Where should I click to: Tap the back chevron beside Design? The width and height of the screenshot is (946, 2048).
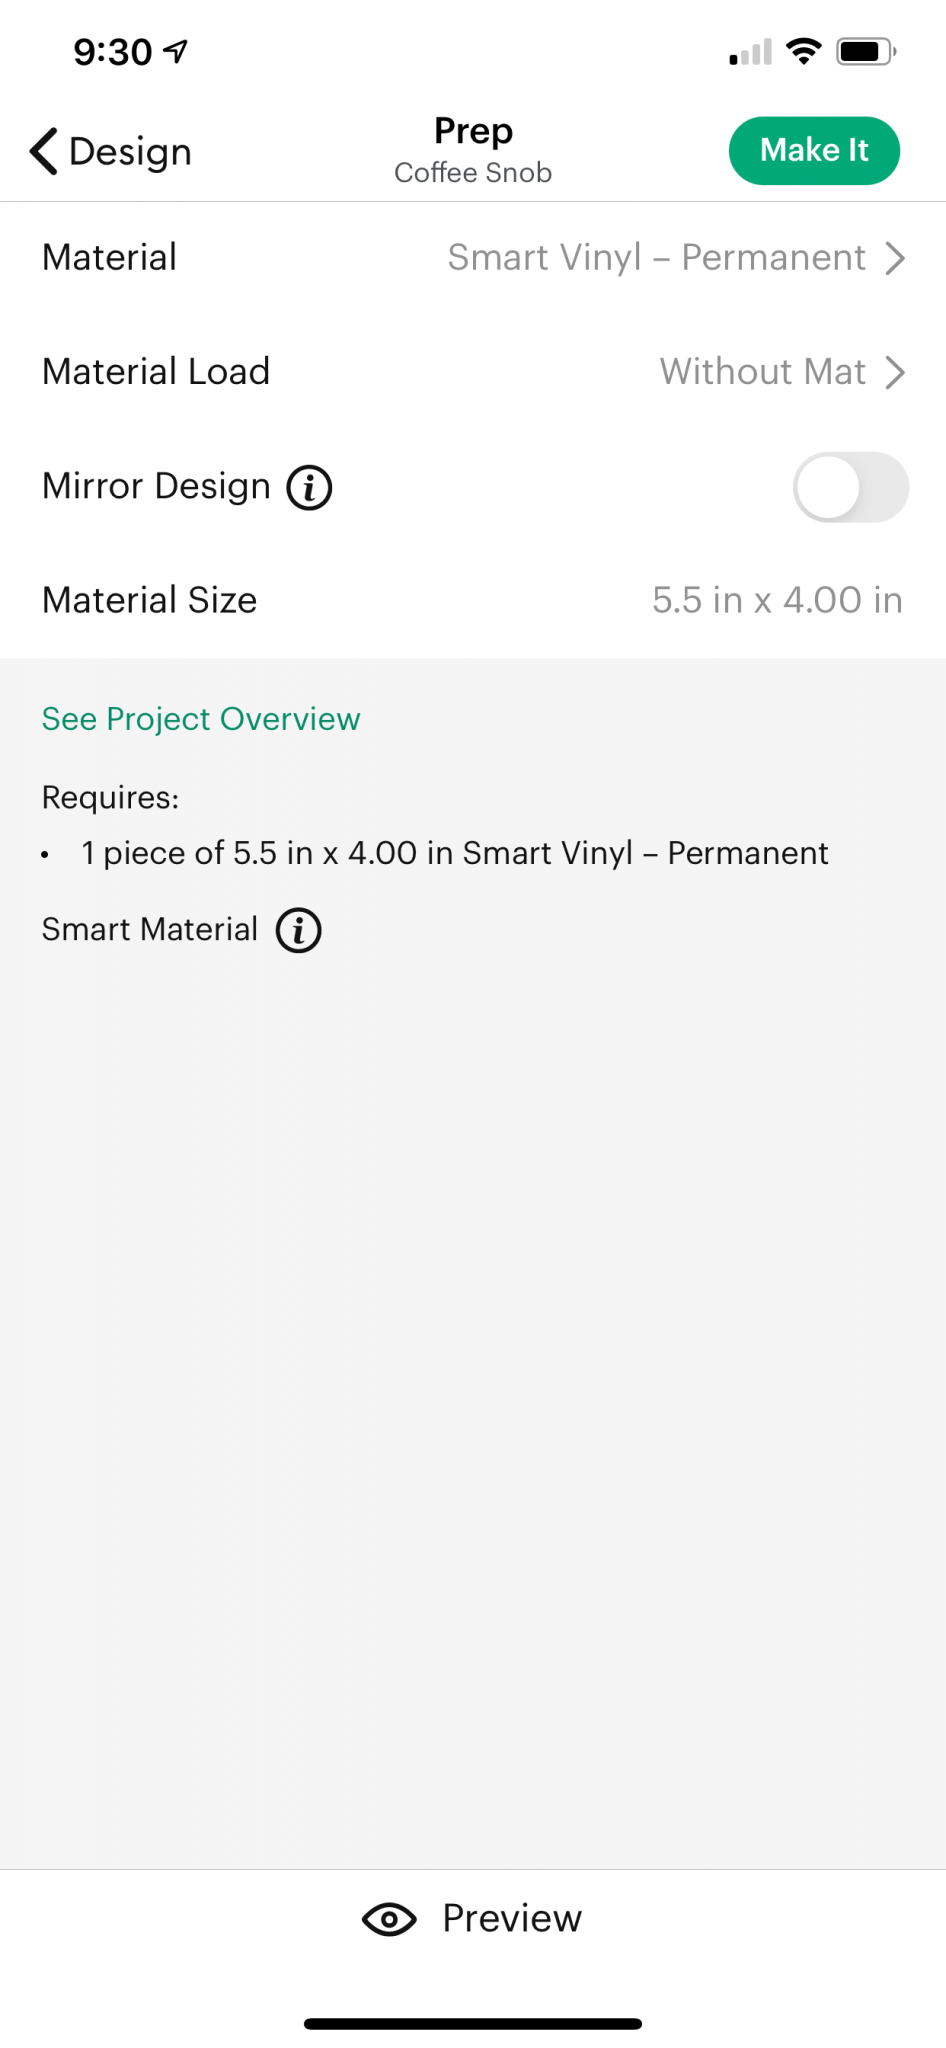43,152
